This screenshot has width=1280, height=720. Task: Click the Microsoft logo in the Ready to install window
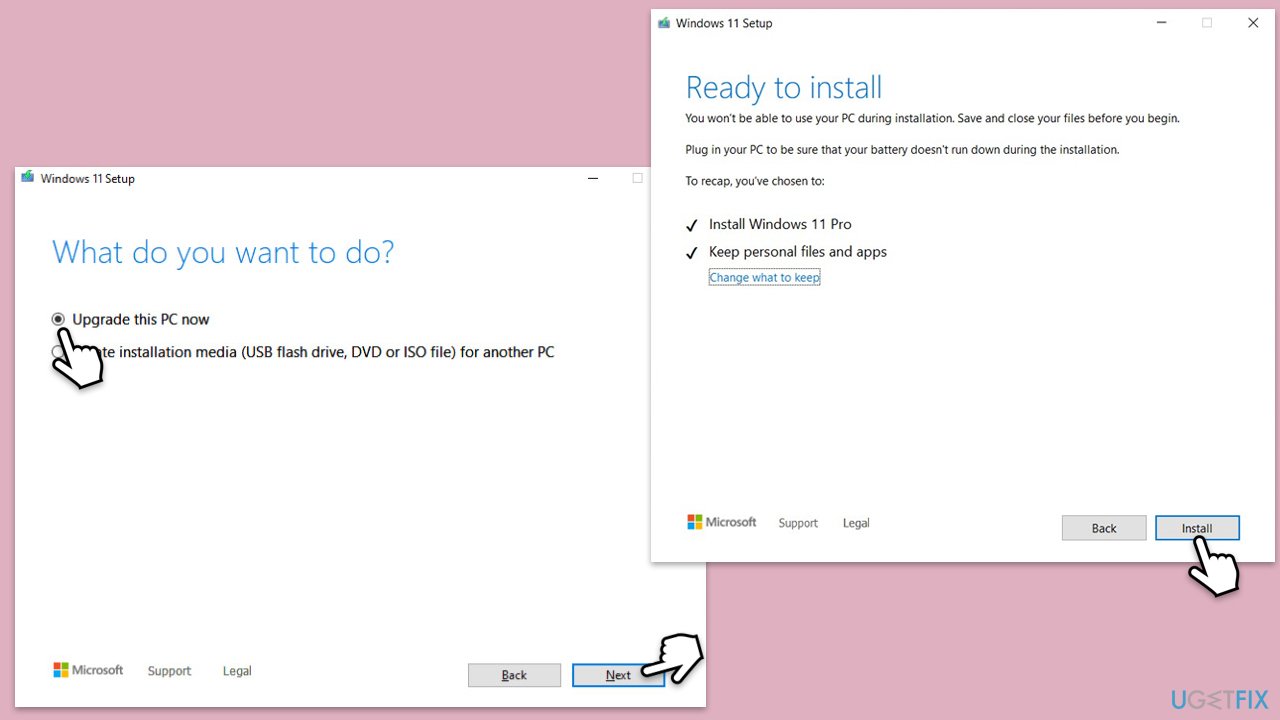coord(721,522)
